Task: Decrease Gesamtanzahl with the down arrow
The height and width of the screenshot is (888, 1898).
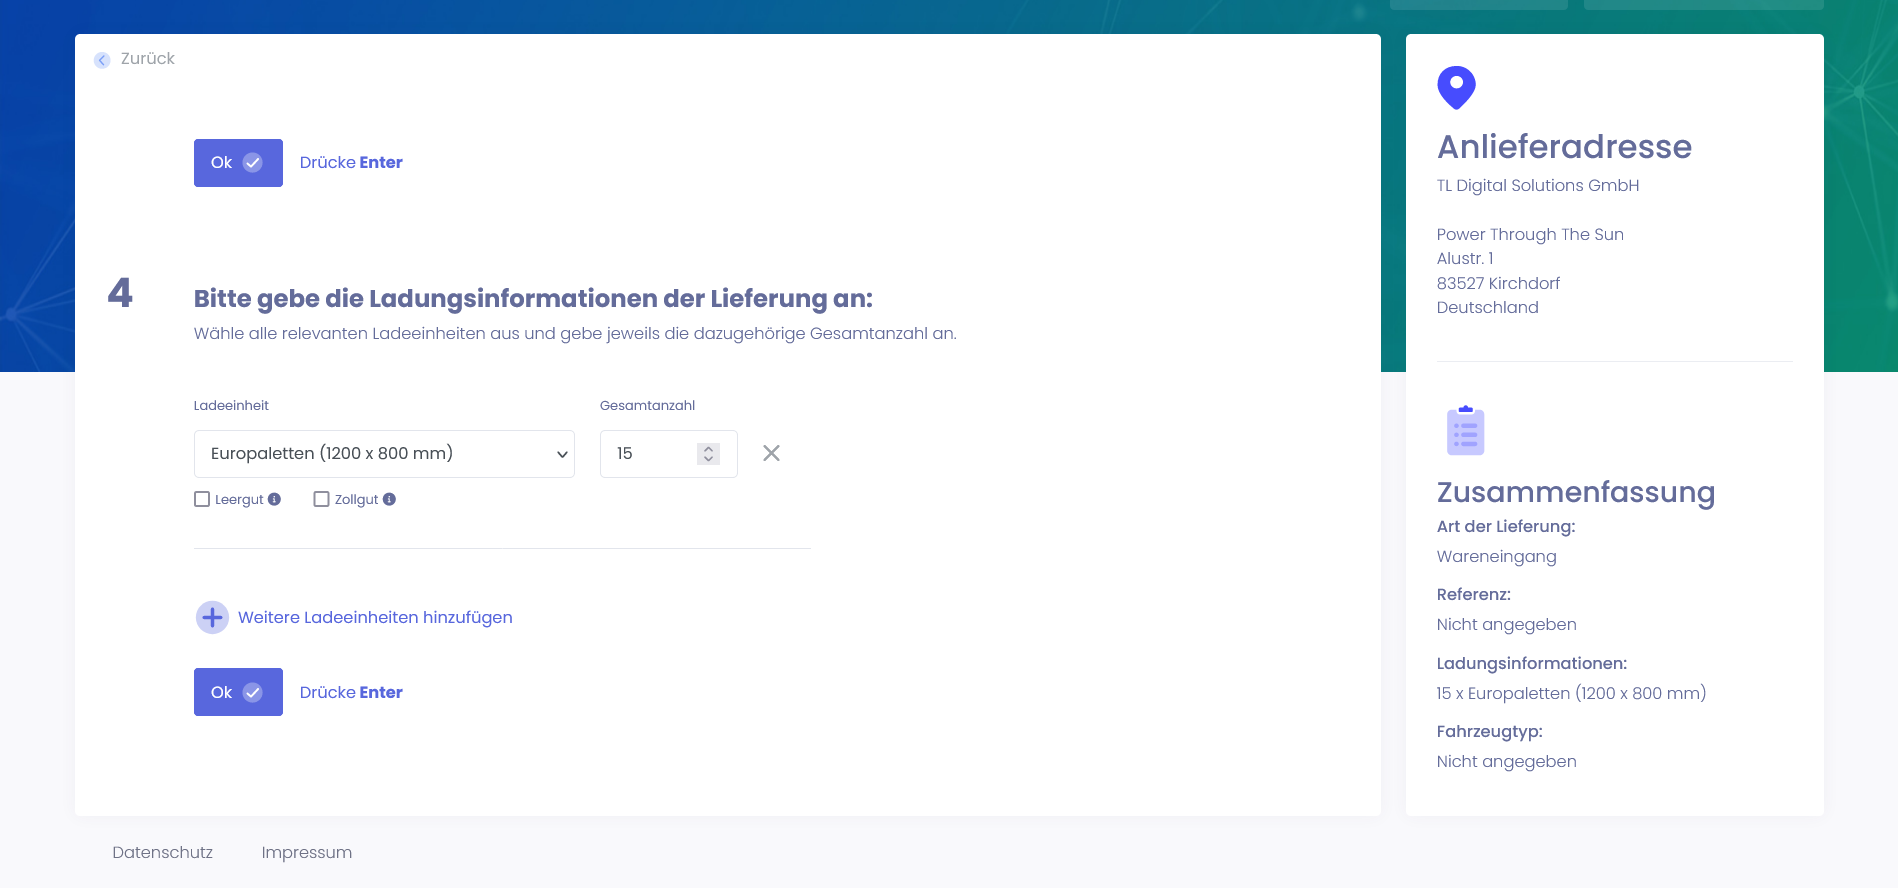Action: click(708, 459)
